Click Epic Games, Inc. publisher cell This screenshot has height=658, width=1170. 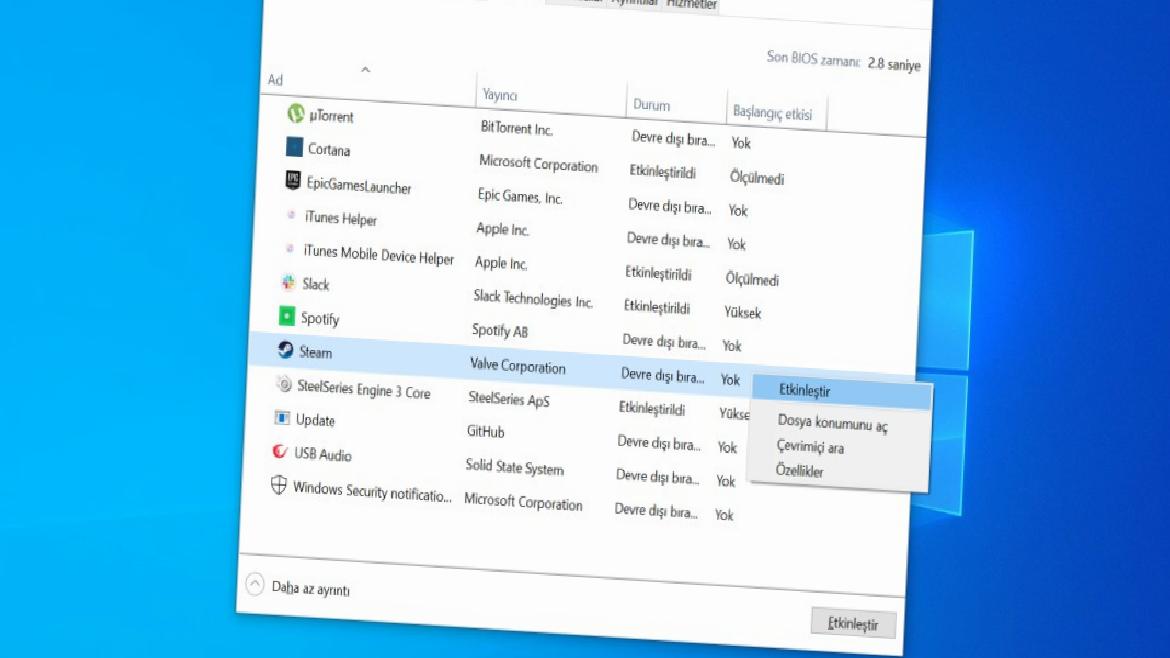(x=520, y=196)
